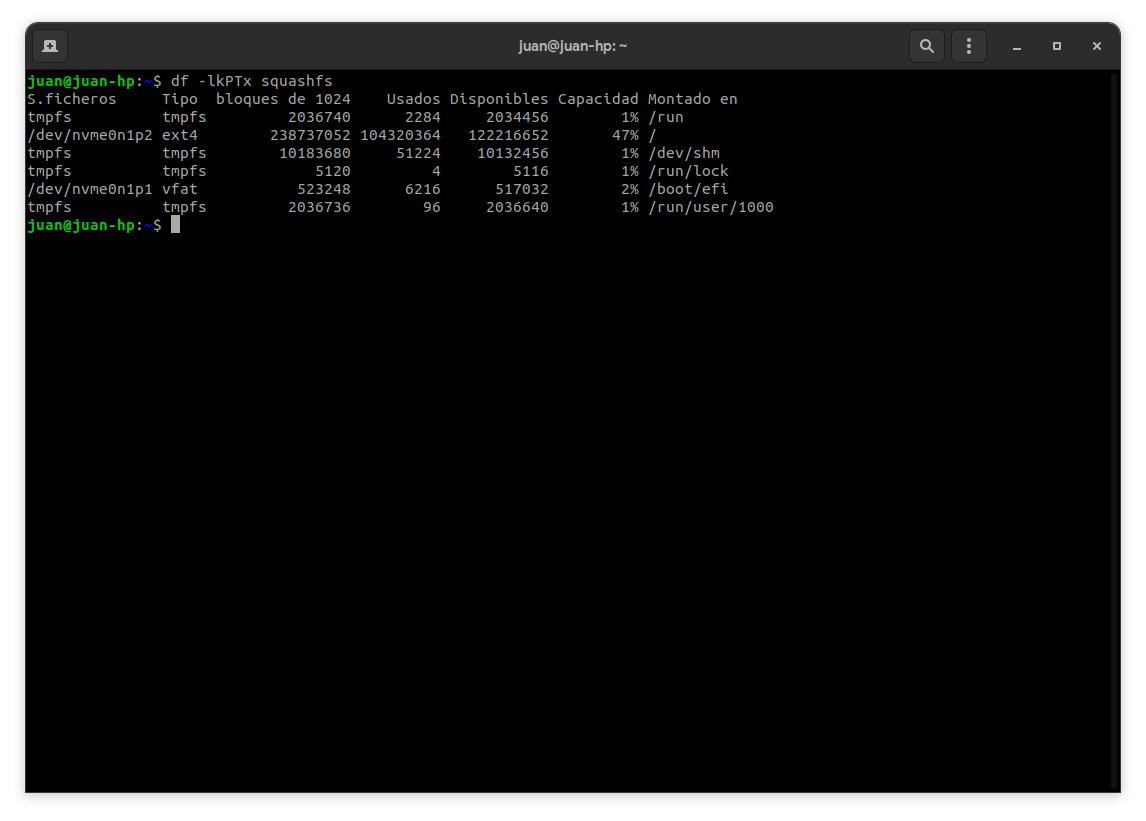1146x821 pixels.
Task: Open a new terminal tab
Action: coord(49,45)
